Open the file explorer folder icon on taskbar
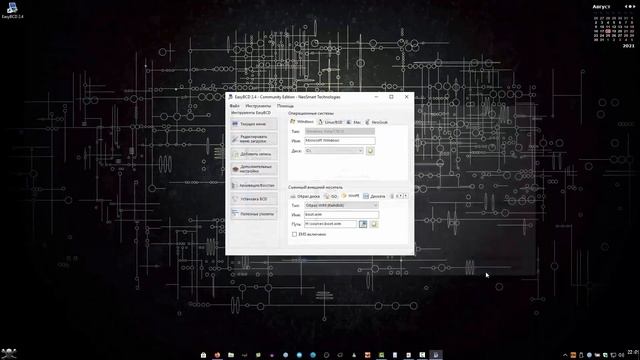 231,355
